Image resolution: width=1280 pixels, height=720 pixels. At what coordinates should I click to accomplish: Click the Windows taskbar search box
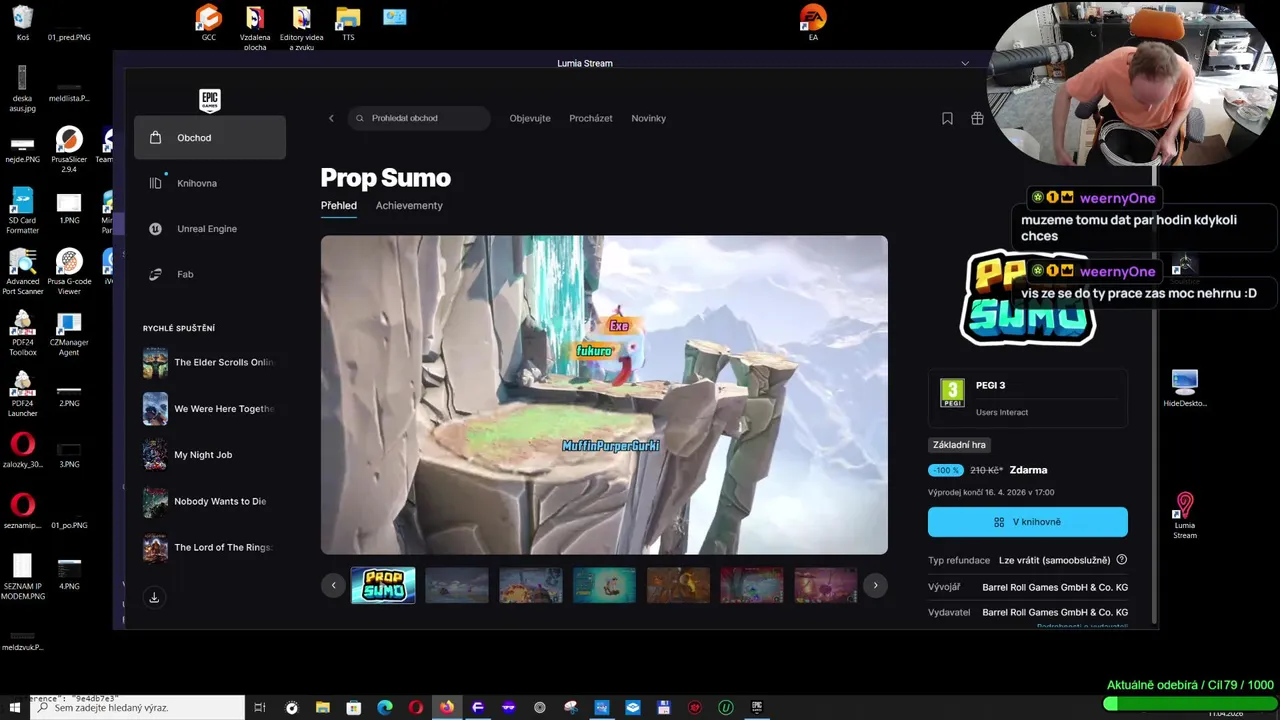tap(137, 707)
